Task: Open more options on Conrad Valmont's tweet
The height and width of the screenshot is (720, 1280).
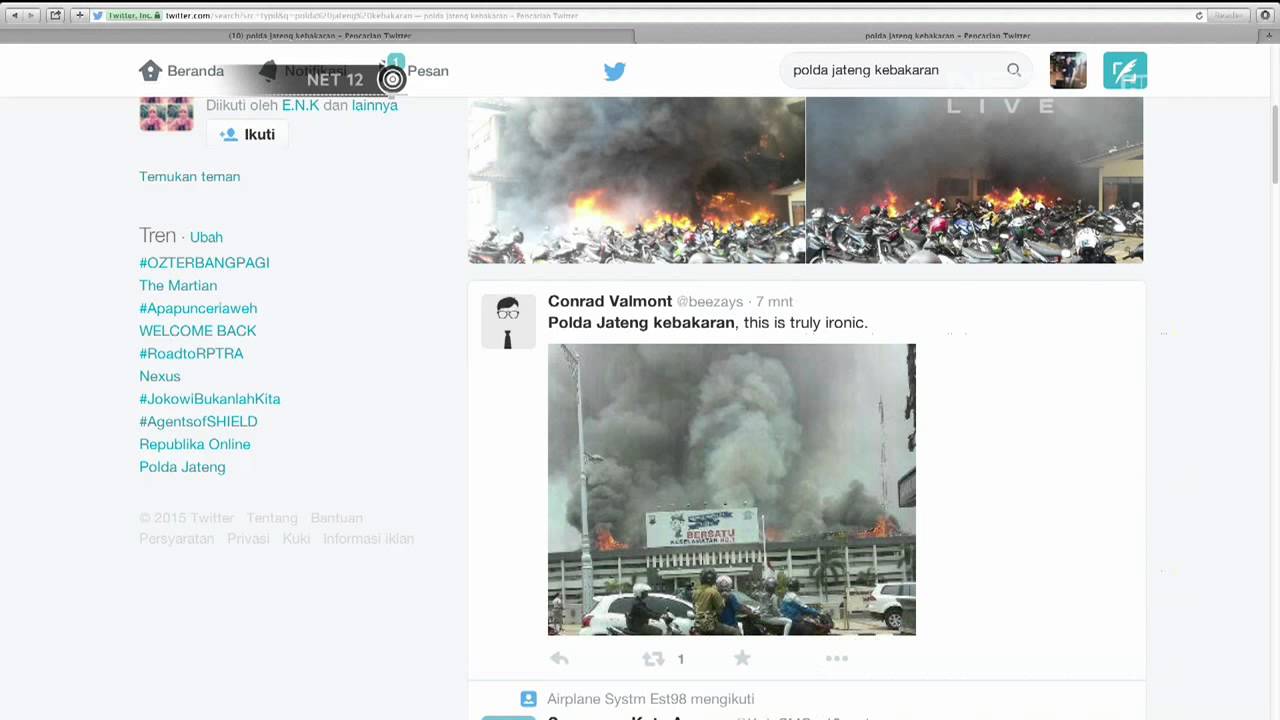Action: [837, 658]
